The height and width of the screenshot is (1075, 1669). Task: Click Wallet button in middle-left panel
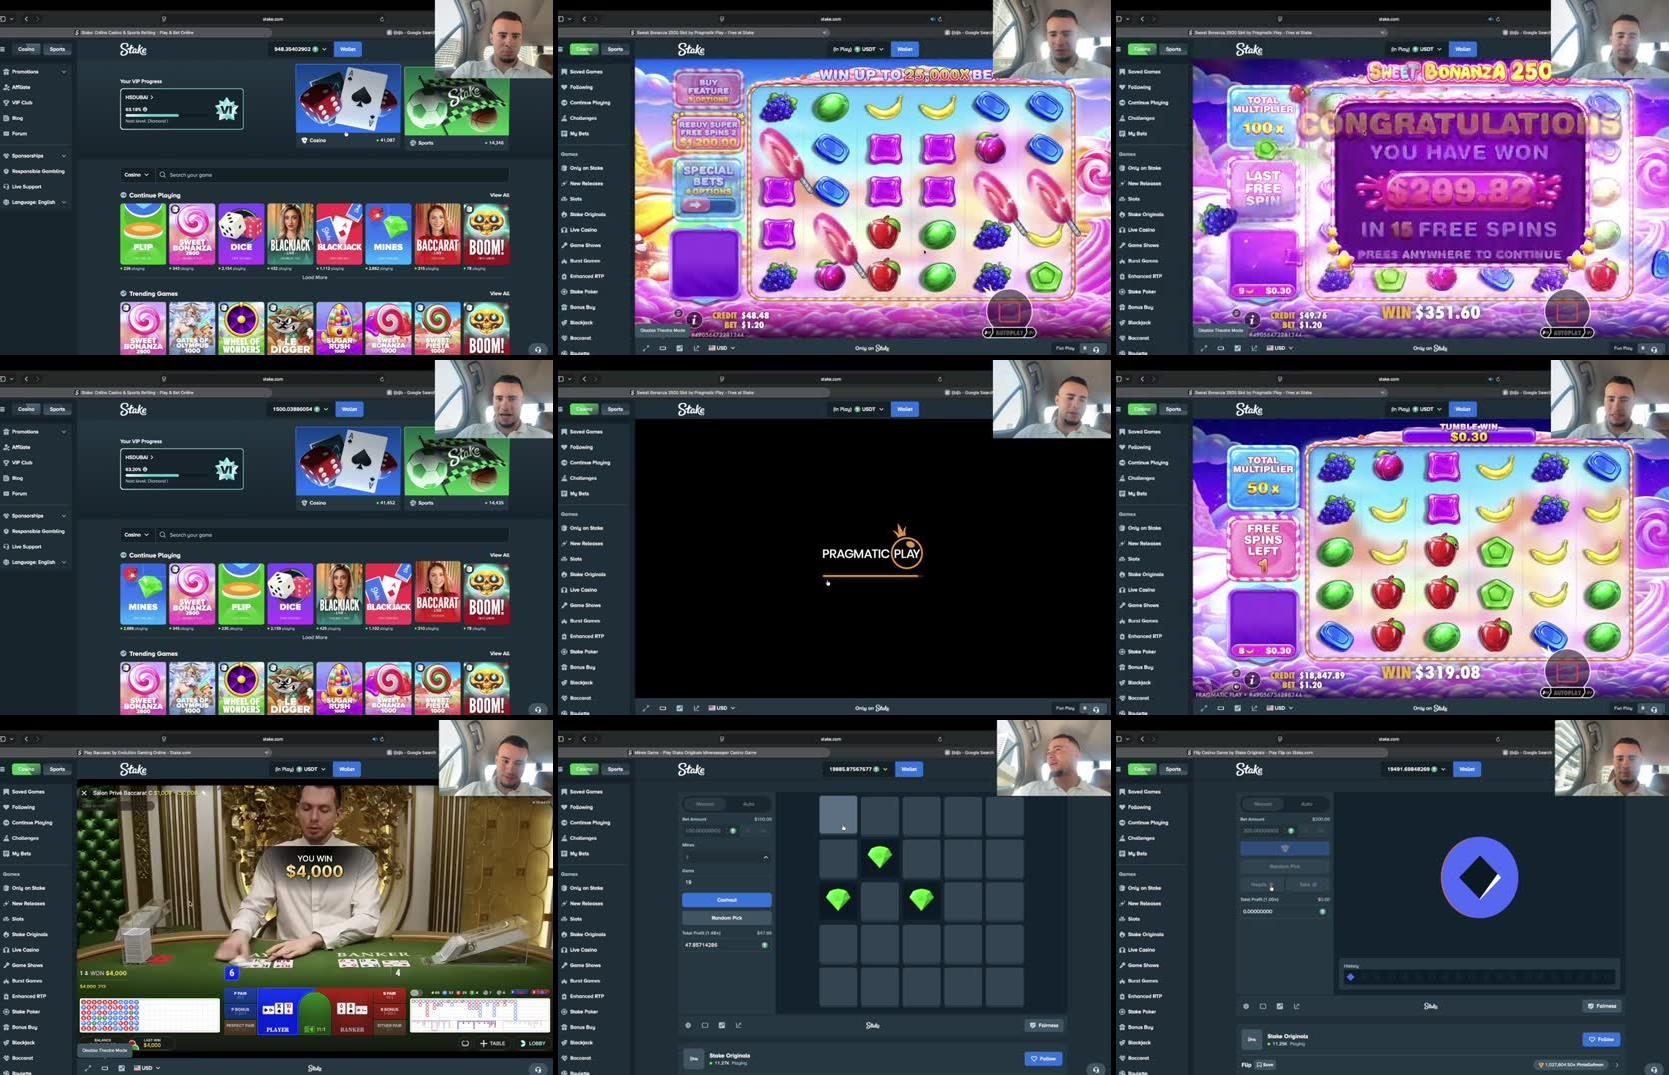pyautogui.click(x=349, y=409)
